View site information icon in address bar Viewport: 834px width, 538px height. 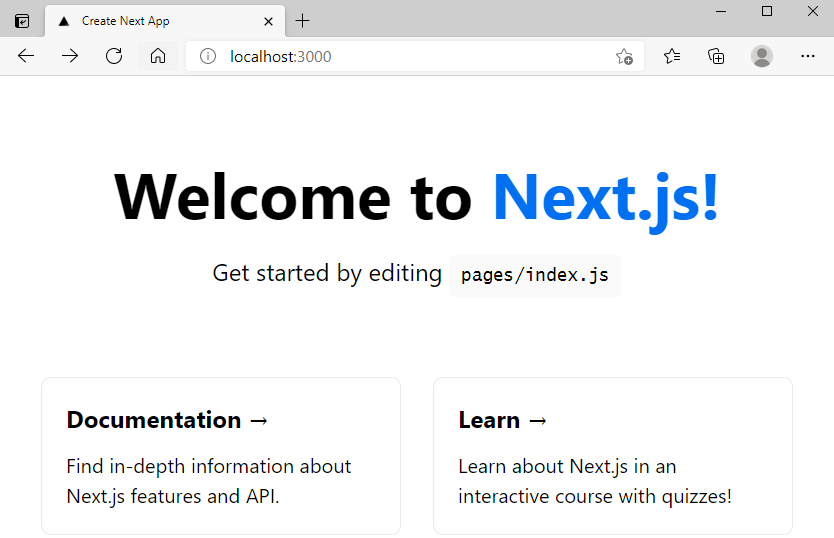[x=207, y=56]
